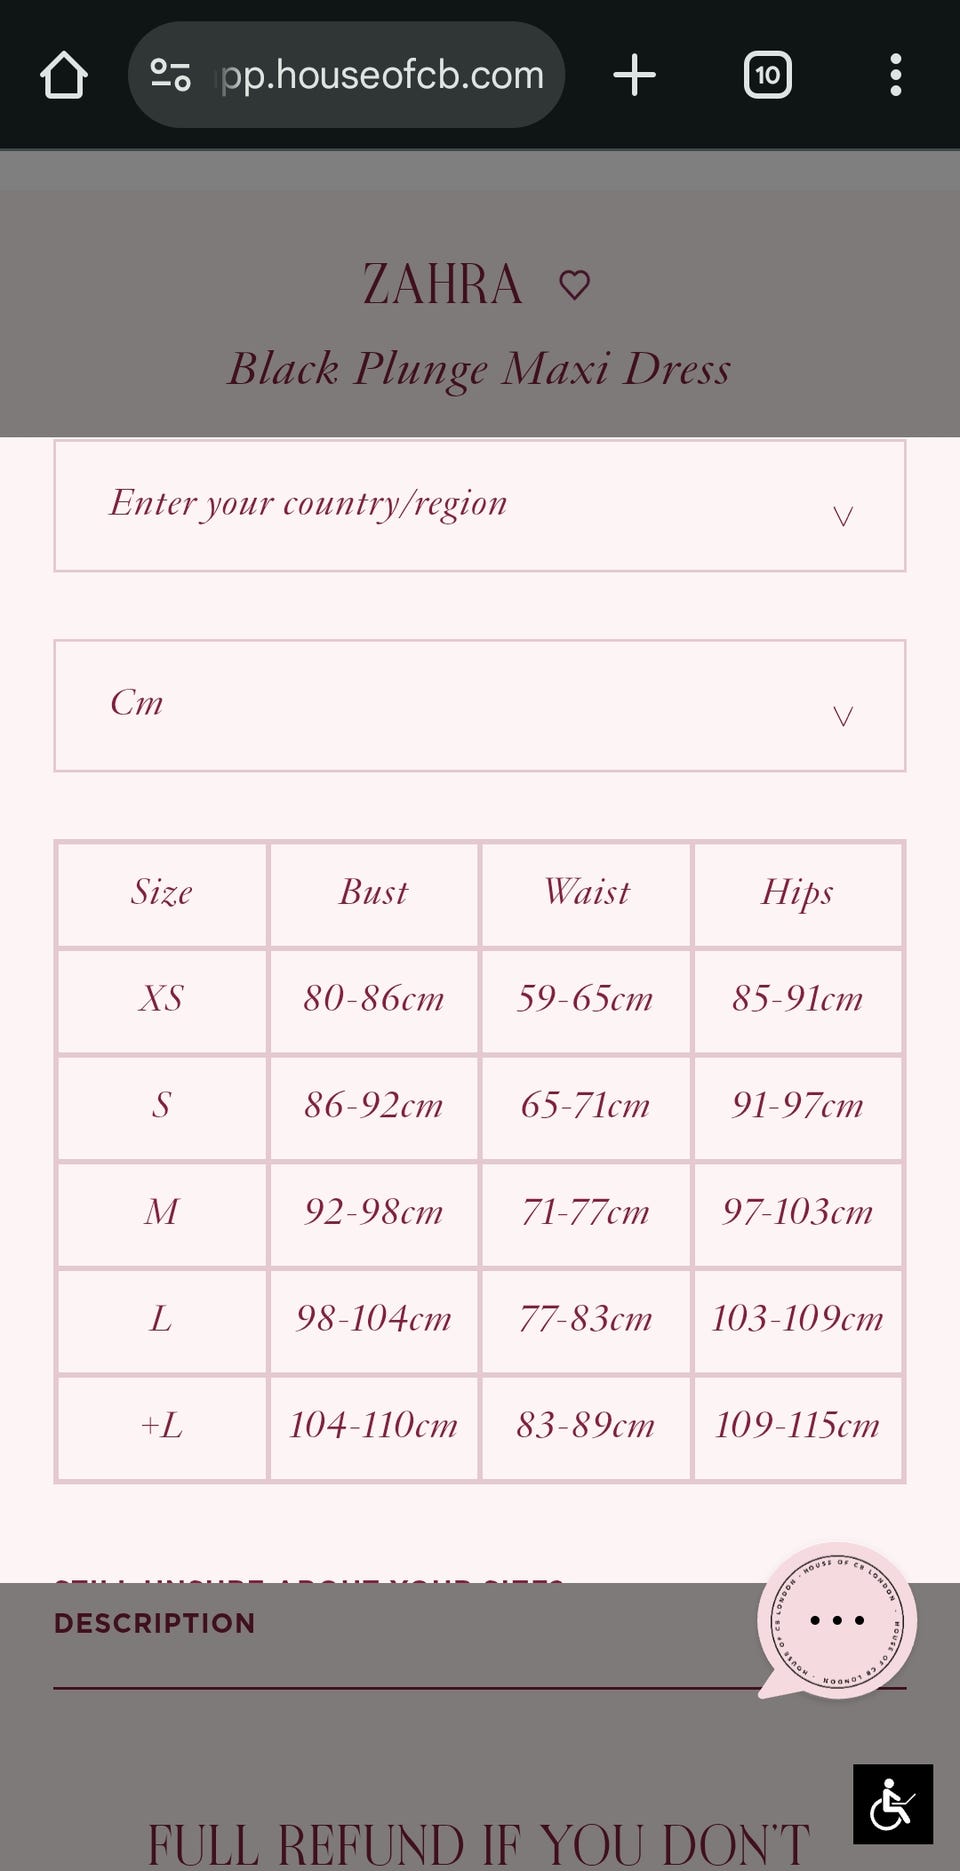The height and width of the screenshot is (1871, 960).
Task: Open the browser three-dot menu
Action: point(895,75)
